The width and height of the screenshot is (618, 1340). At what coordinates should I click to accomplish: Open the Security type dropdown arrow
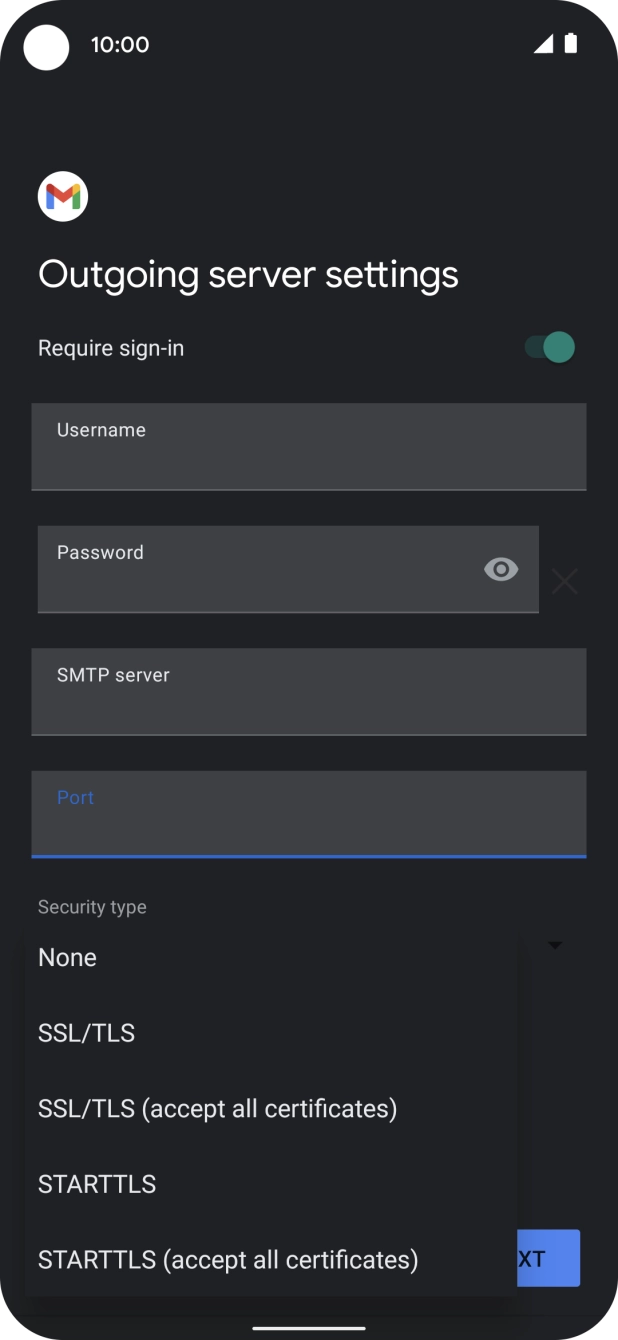point(556,944)
